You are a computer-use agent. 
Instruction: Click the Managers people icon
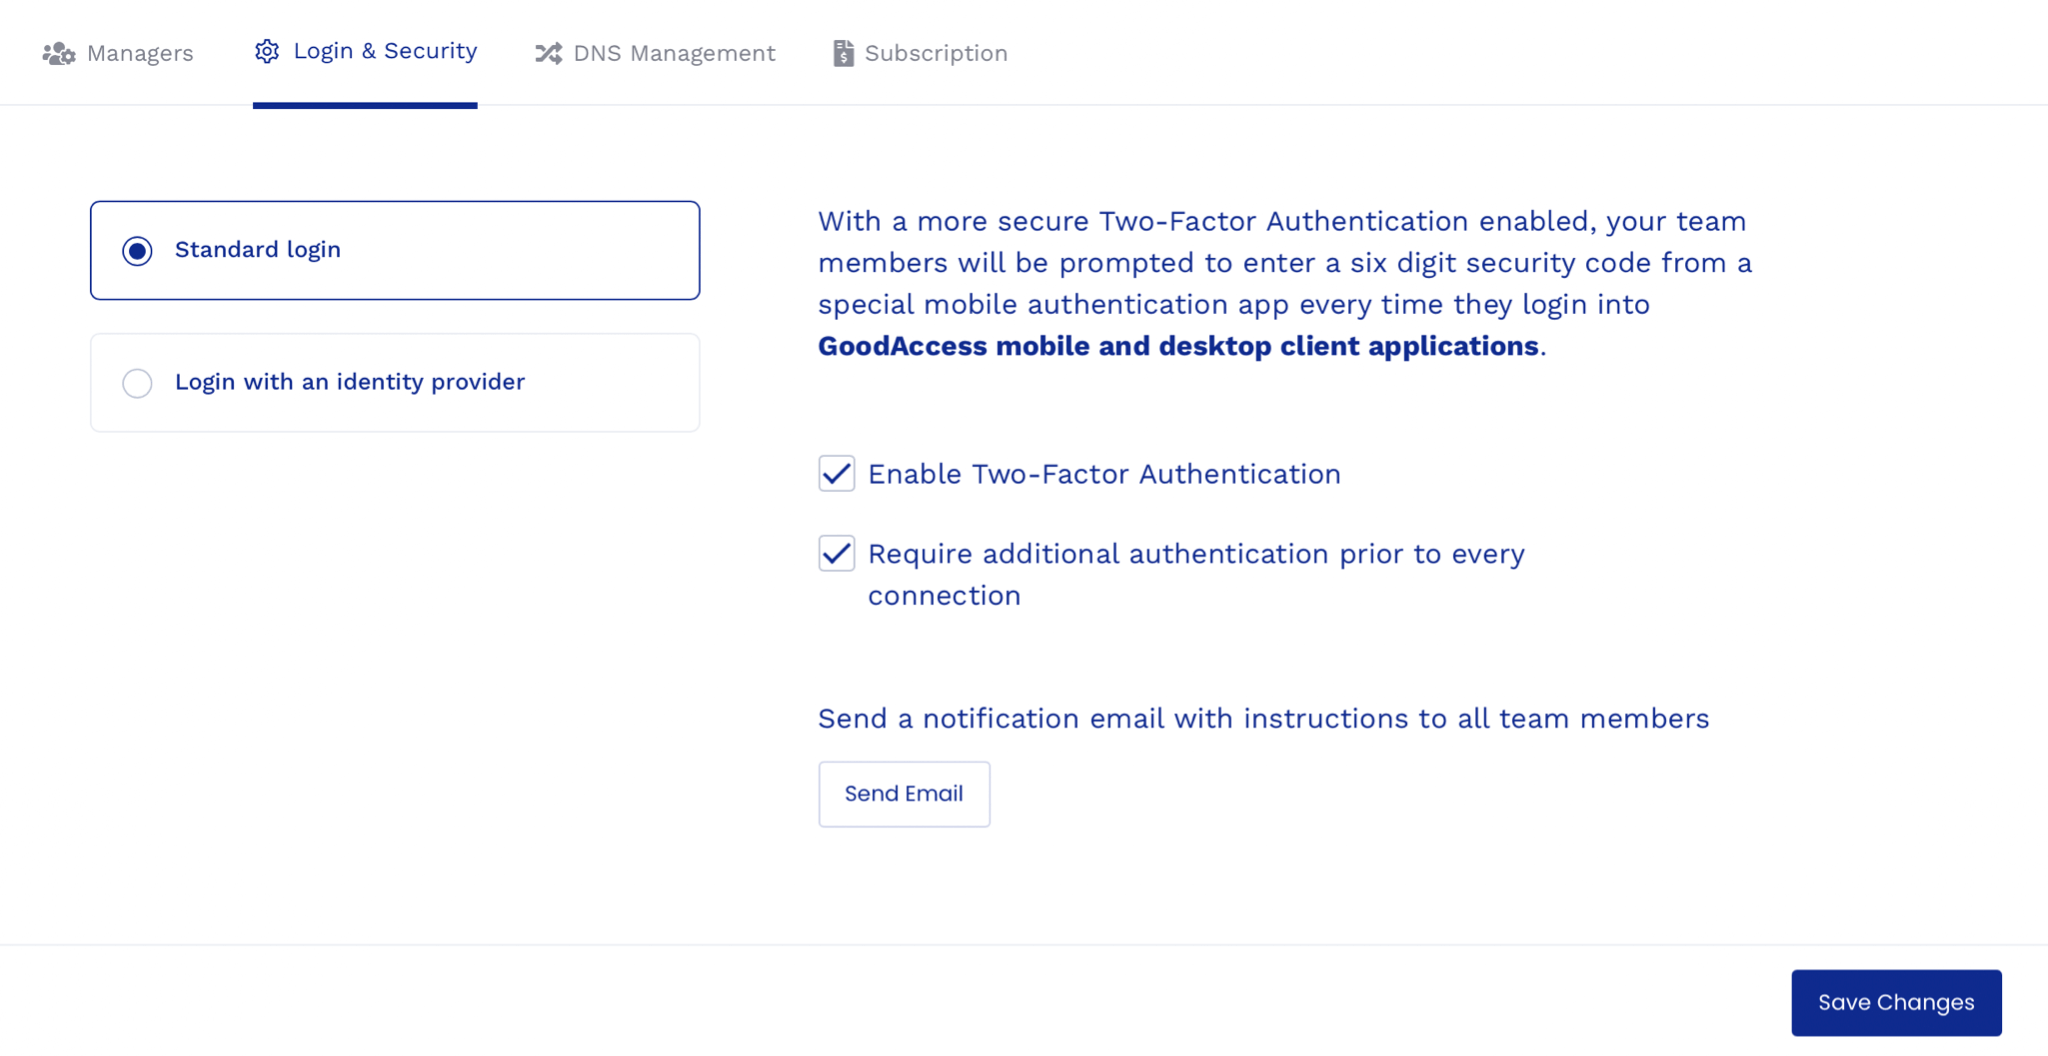pyautogui.click(x=59, y=53)
